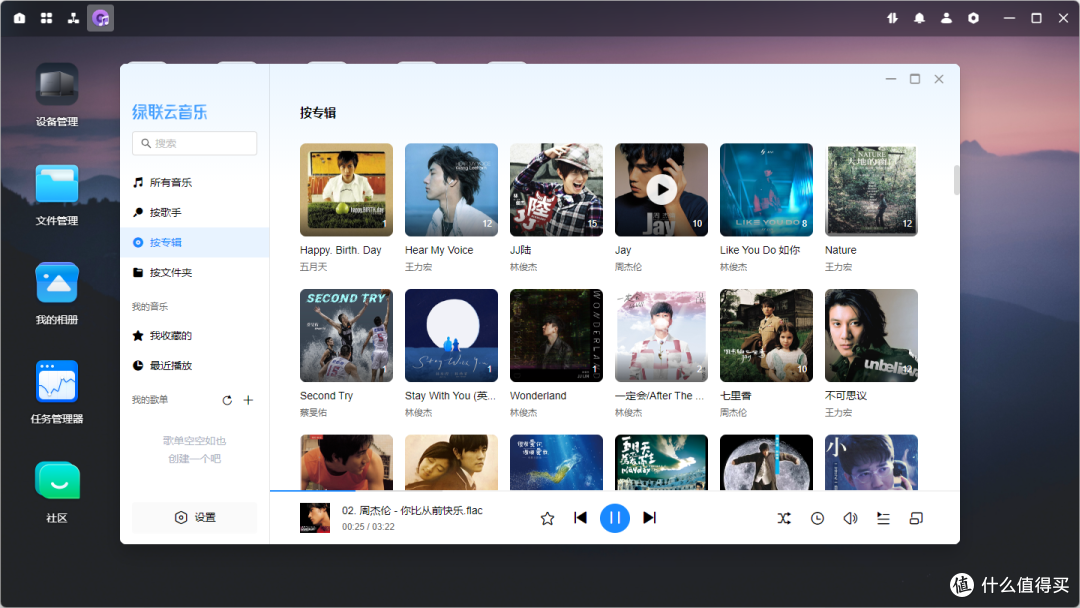Click album title text Wonderland
Viewport: 1080px width, 608px height.
click(x=538, y=396)
